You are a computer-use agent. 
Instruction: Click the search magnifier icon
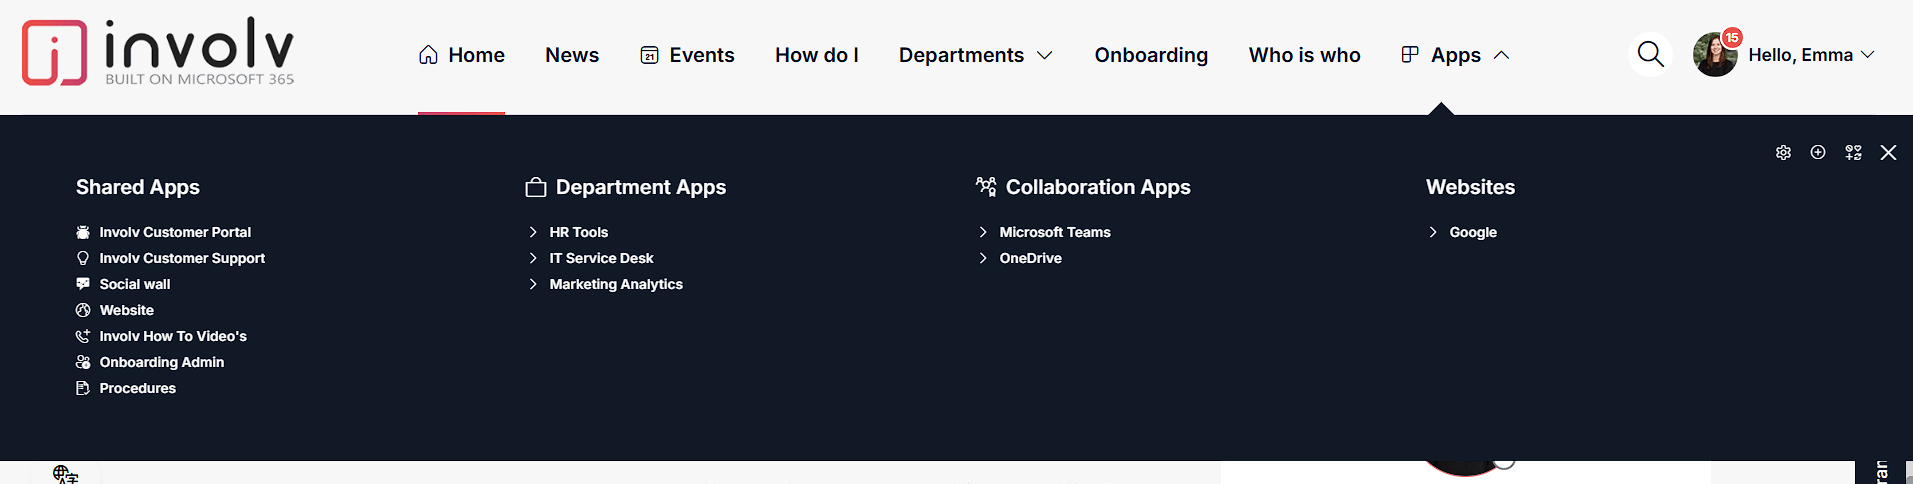click(x=1650, y=55)
